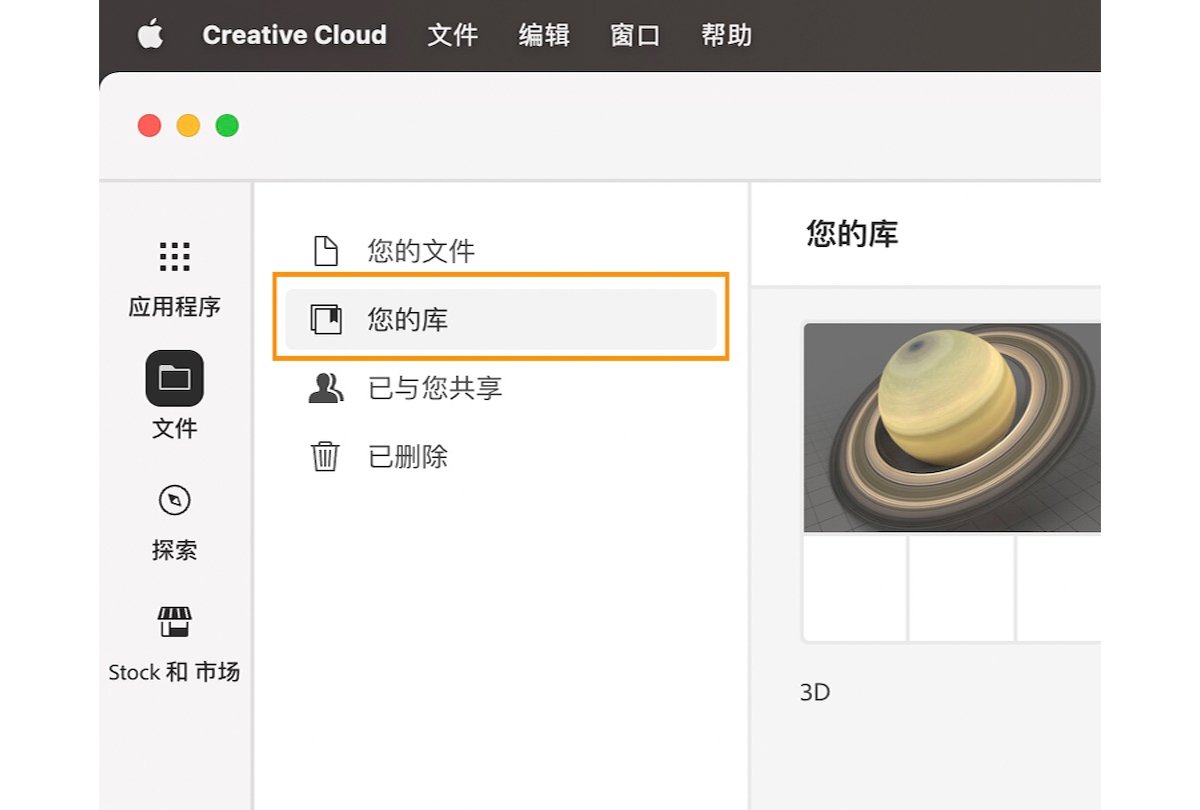The image size is (1200, 810).
Task: Click the Stock 和 市场 storefront icon
Action: (175, 622)
